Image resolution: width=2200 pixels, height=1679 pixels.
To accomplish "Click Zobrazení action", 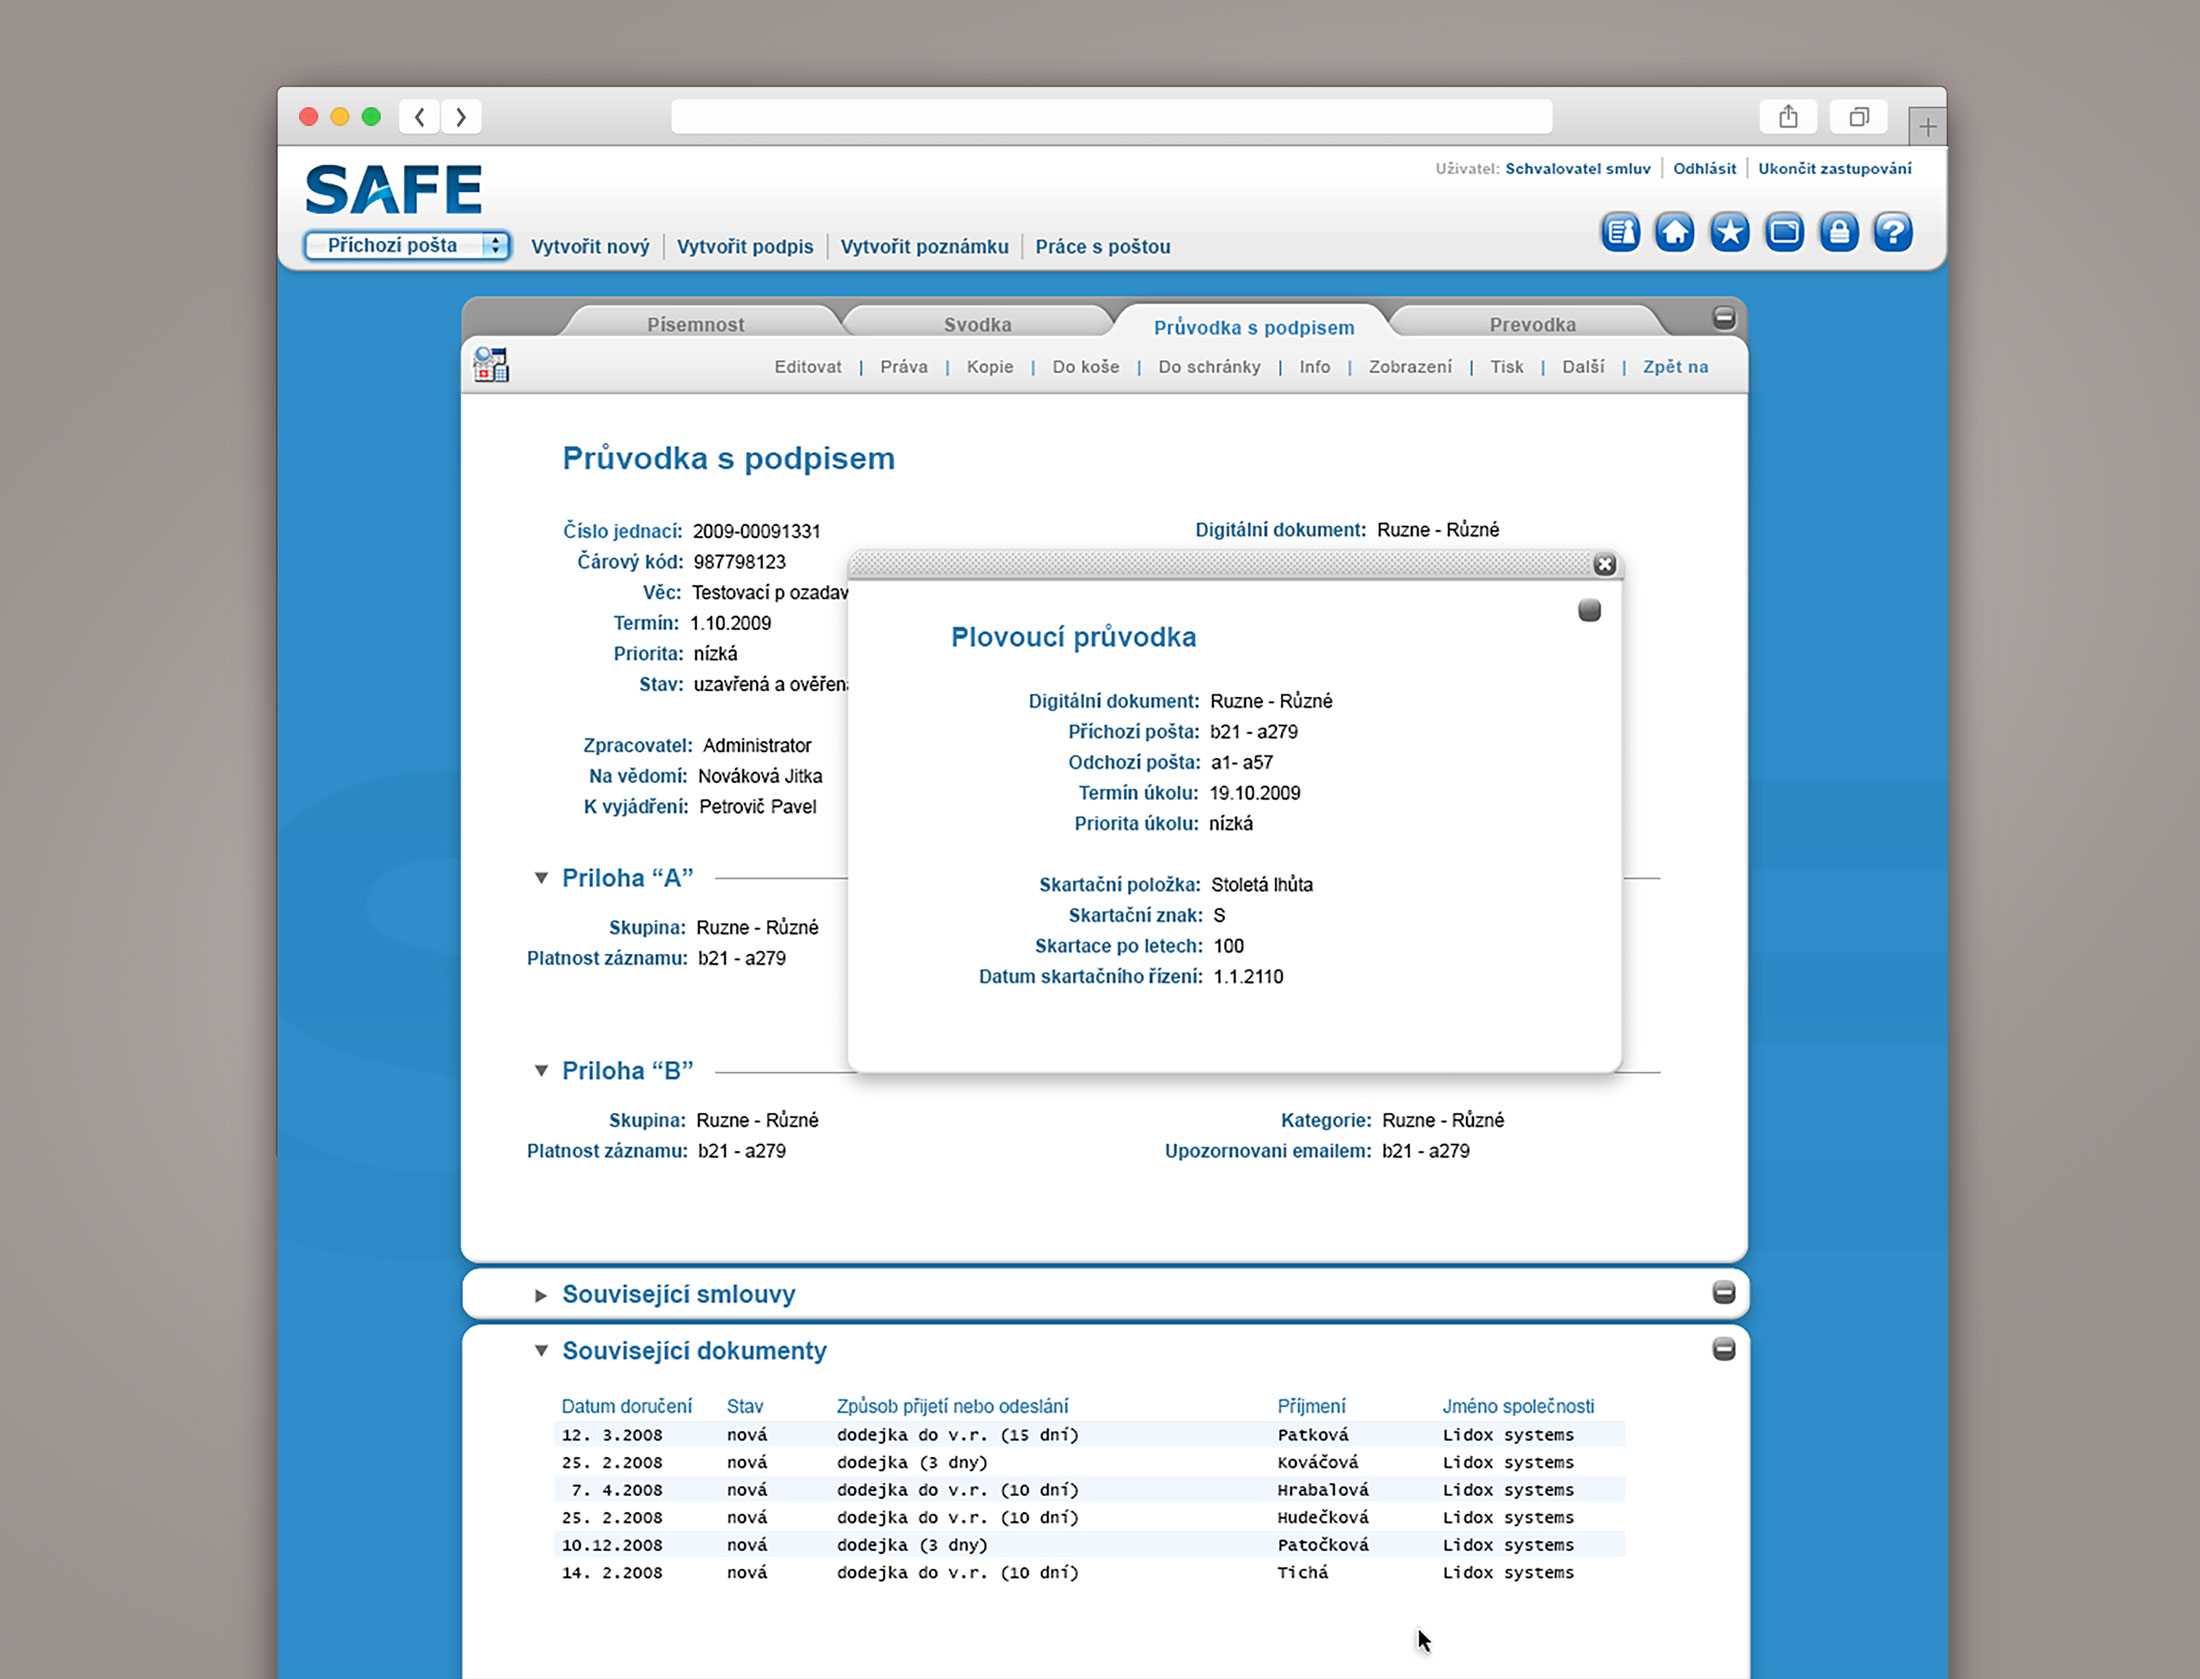I will (1410, 367).
